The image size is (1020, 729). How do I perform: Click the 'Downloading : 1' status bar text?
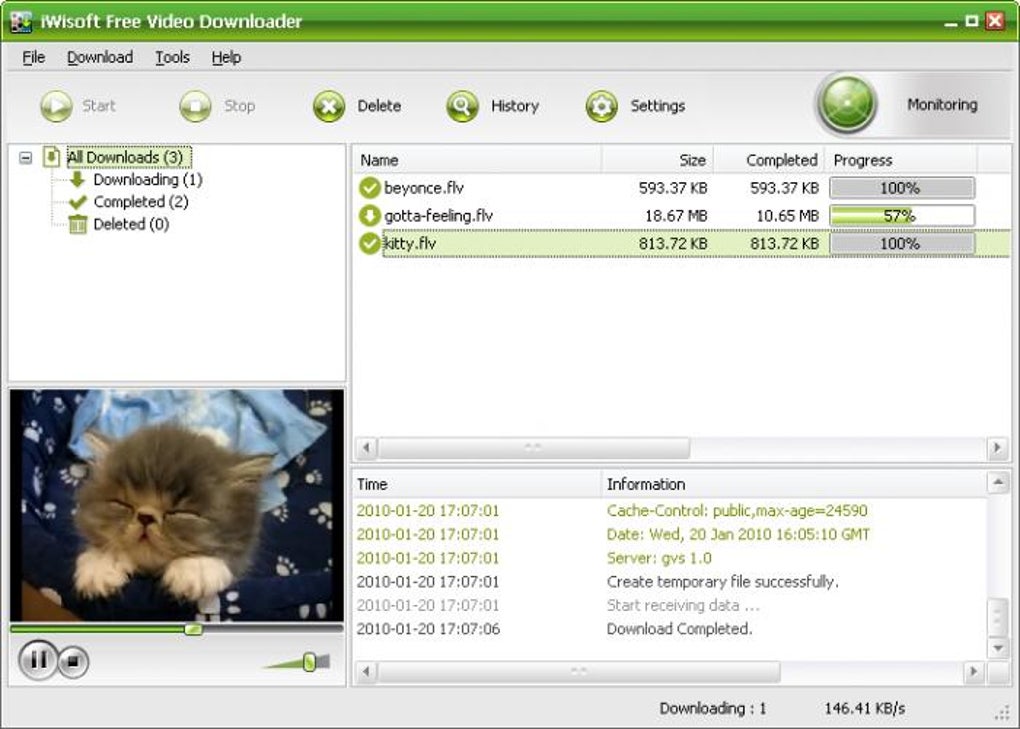(713, 709)
